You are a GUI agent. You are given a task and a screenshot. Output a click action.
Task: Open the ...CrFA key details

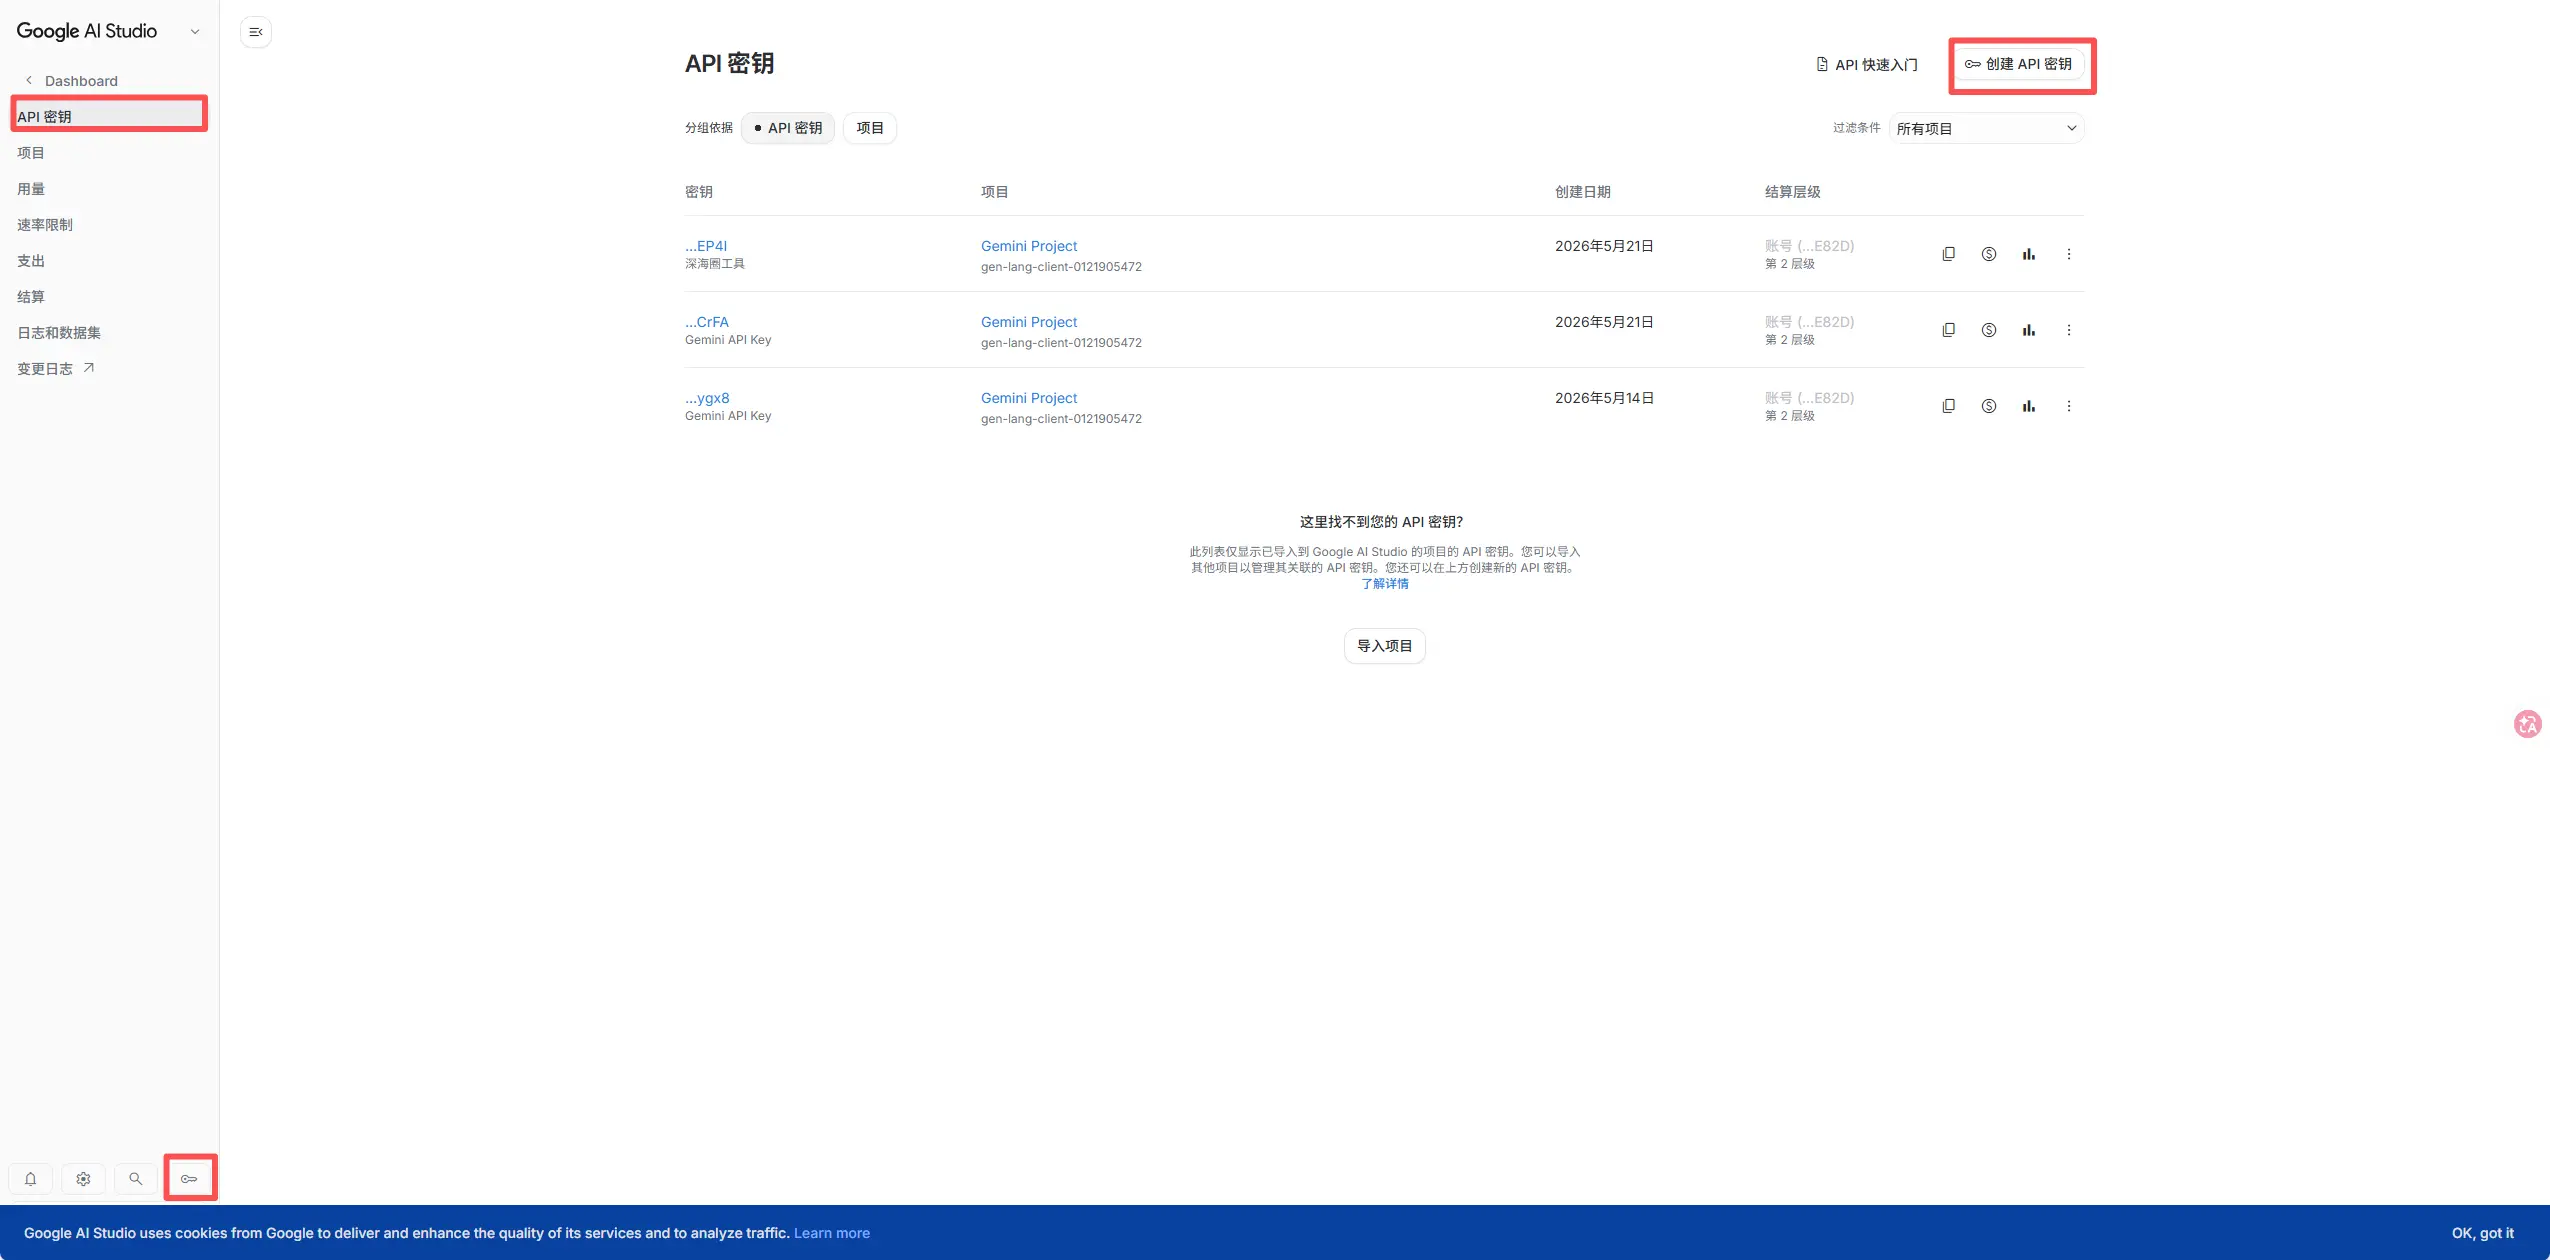click(707, 322)
